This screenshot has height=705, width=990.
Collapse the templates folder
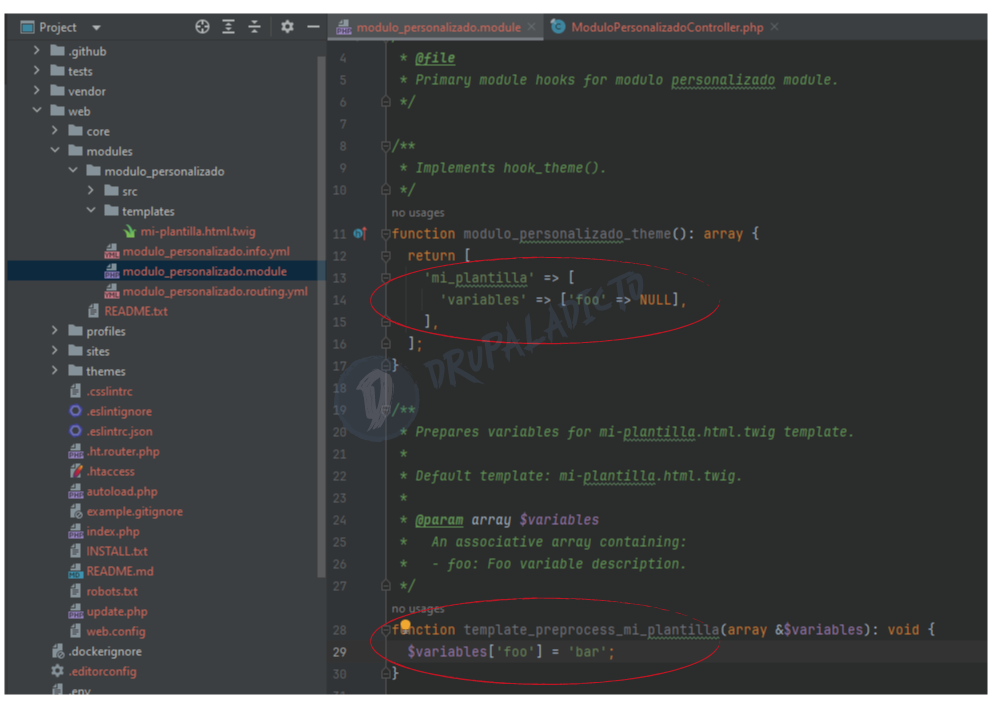[91, 211]
